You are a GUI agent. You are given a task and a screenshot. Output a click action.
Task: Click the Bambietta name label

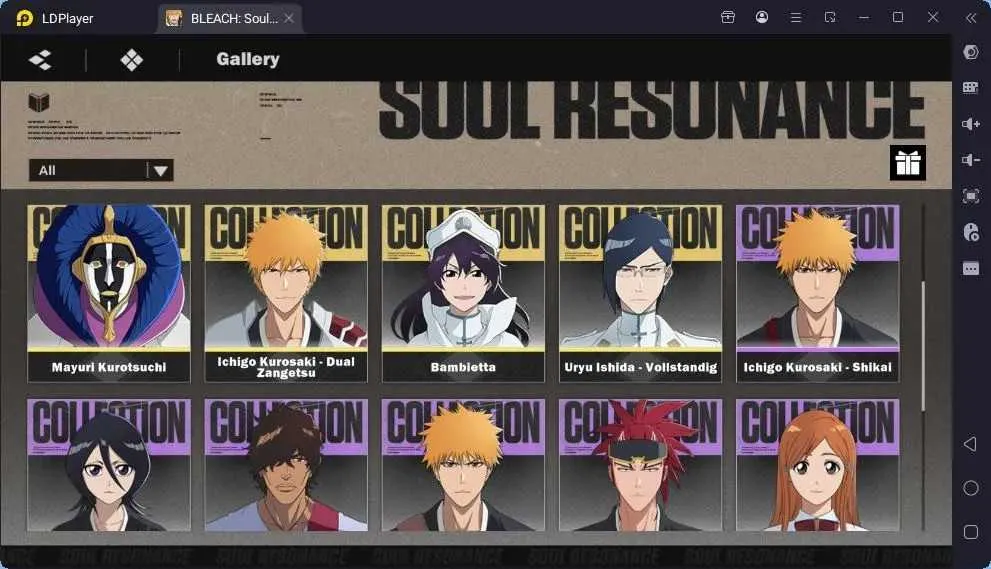pyautogui.click(x=463, y=367)
